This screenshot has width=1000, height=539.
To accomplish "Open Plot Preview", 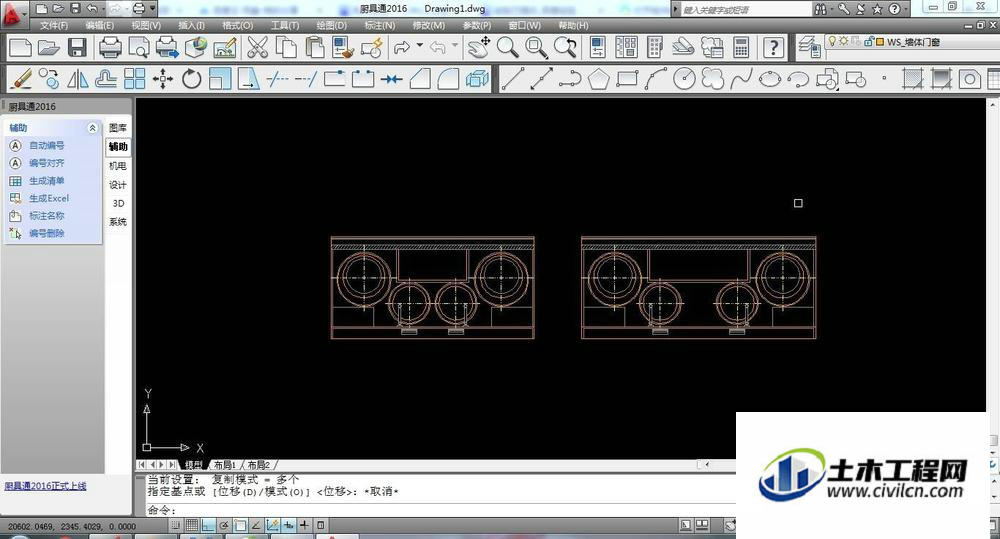I will click(138, 48).
